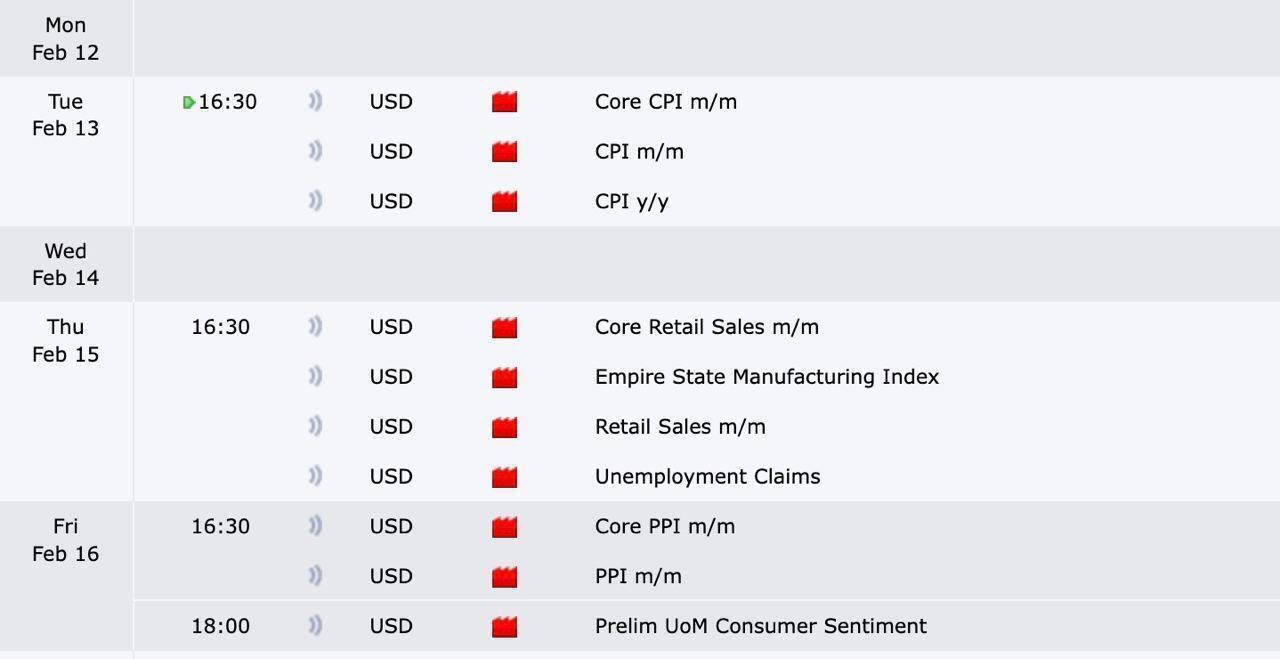This screenshot has width=1280, height=659.
Task: Click the Thu Feb 15 date cell
Action: tap(66, 341)
